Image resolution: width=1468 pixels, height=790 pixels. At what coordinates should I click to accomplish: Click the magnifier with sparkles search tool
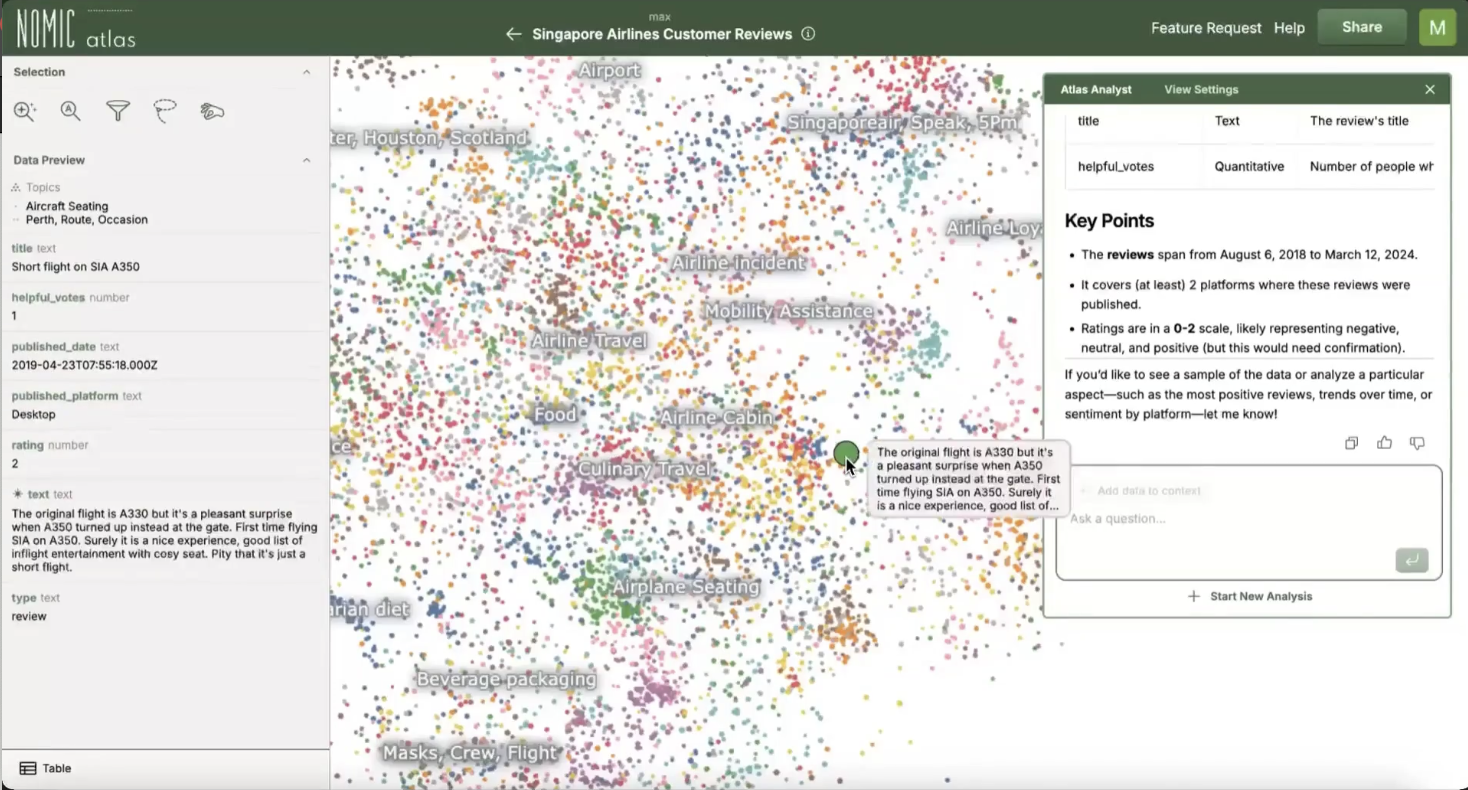pyautogui.click(x=25, y=111)
